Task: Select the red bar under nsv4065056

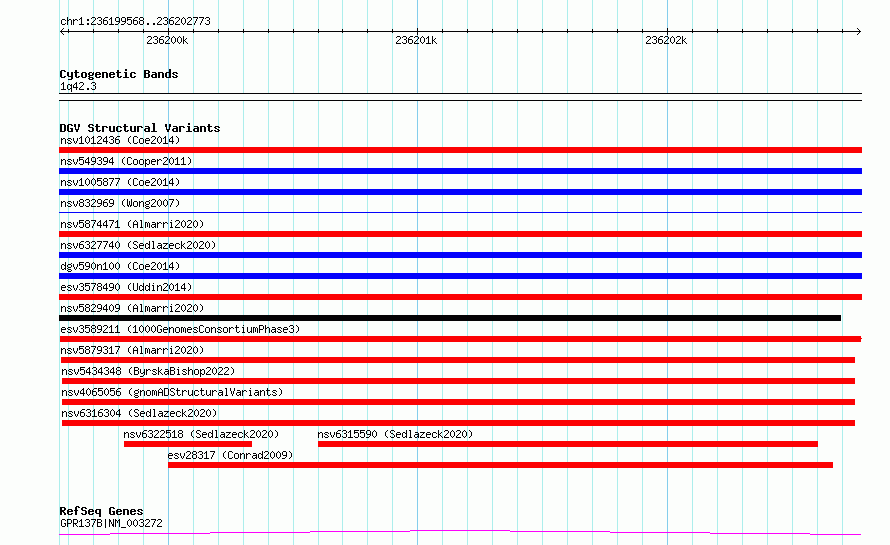Action: coord(458,402)
